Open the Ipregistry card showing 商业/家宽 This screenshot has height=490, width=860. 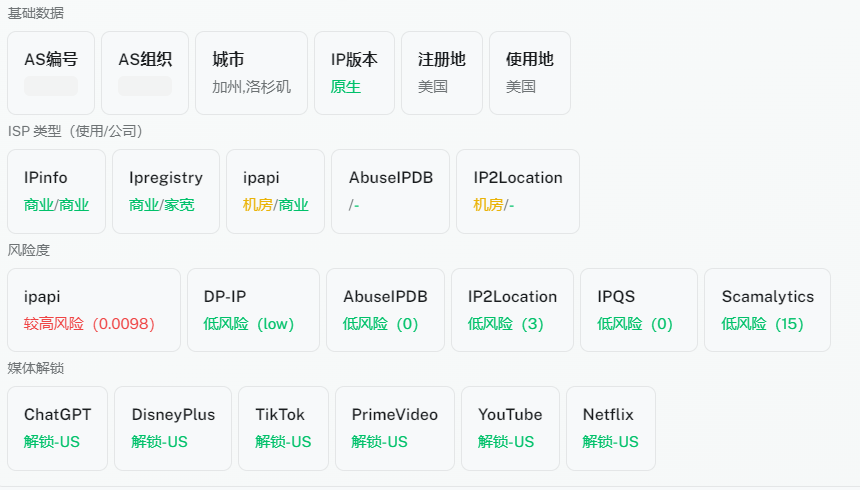click(x=165, y=191)
